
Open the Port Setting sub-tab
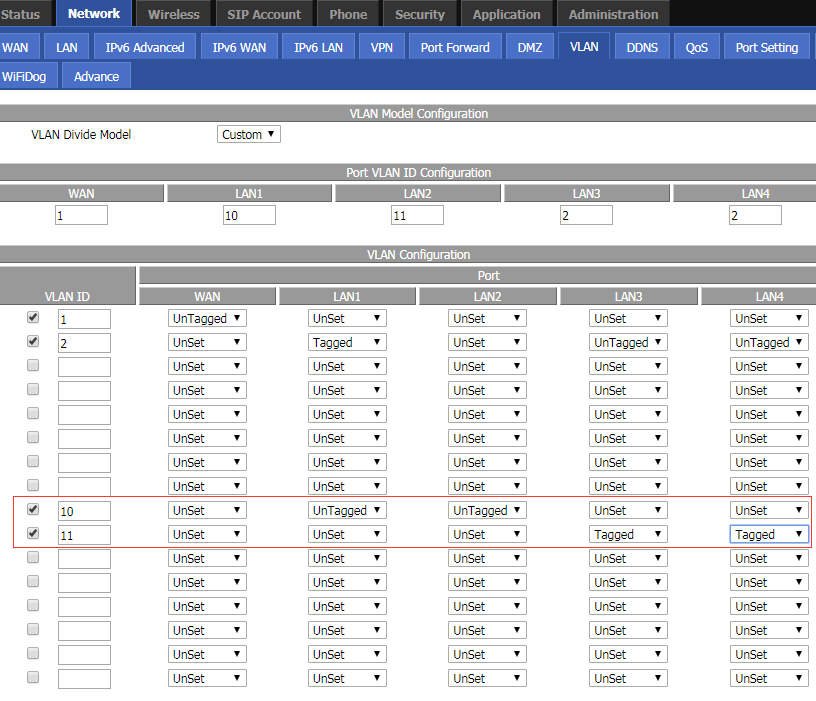pyautogui.click(x=767, y=47)
